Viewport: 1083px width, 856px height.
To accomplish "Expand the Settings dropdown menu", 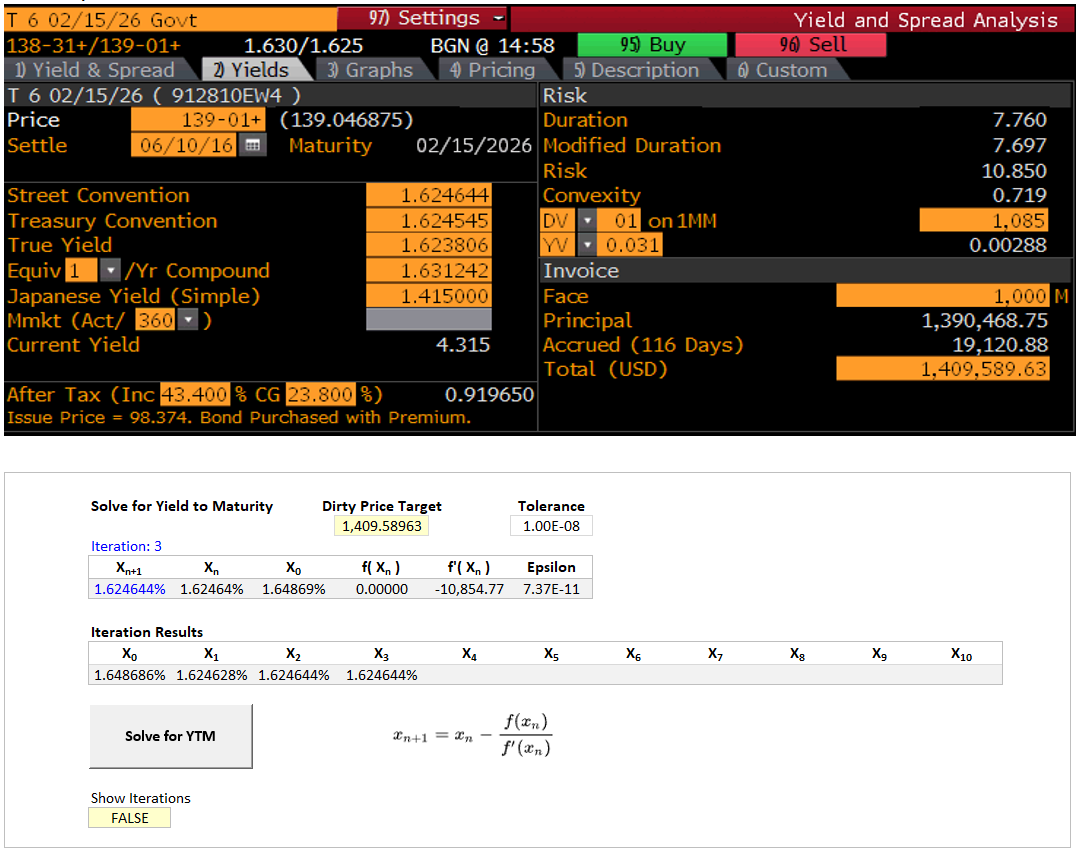I will (x=423, y=18).
